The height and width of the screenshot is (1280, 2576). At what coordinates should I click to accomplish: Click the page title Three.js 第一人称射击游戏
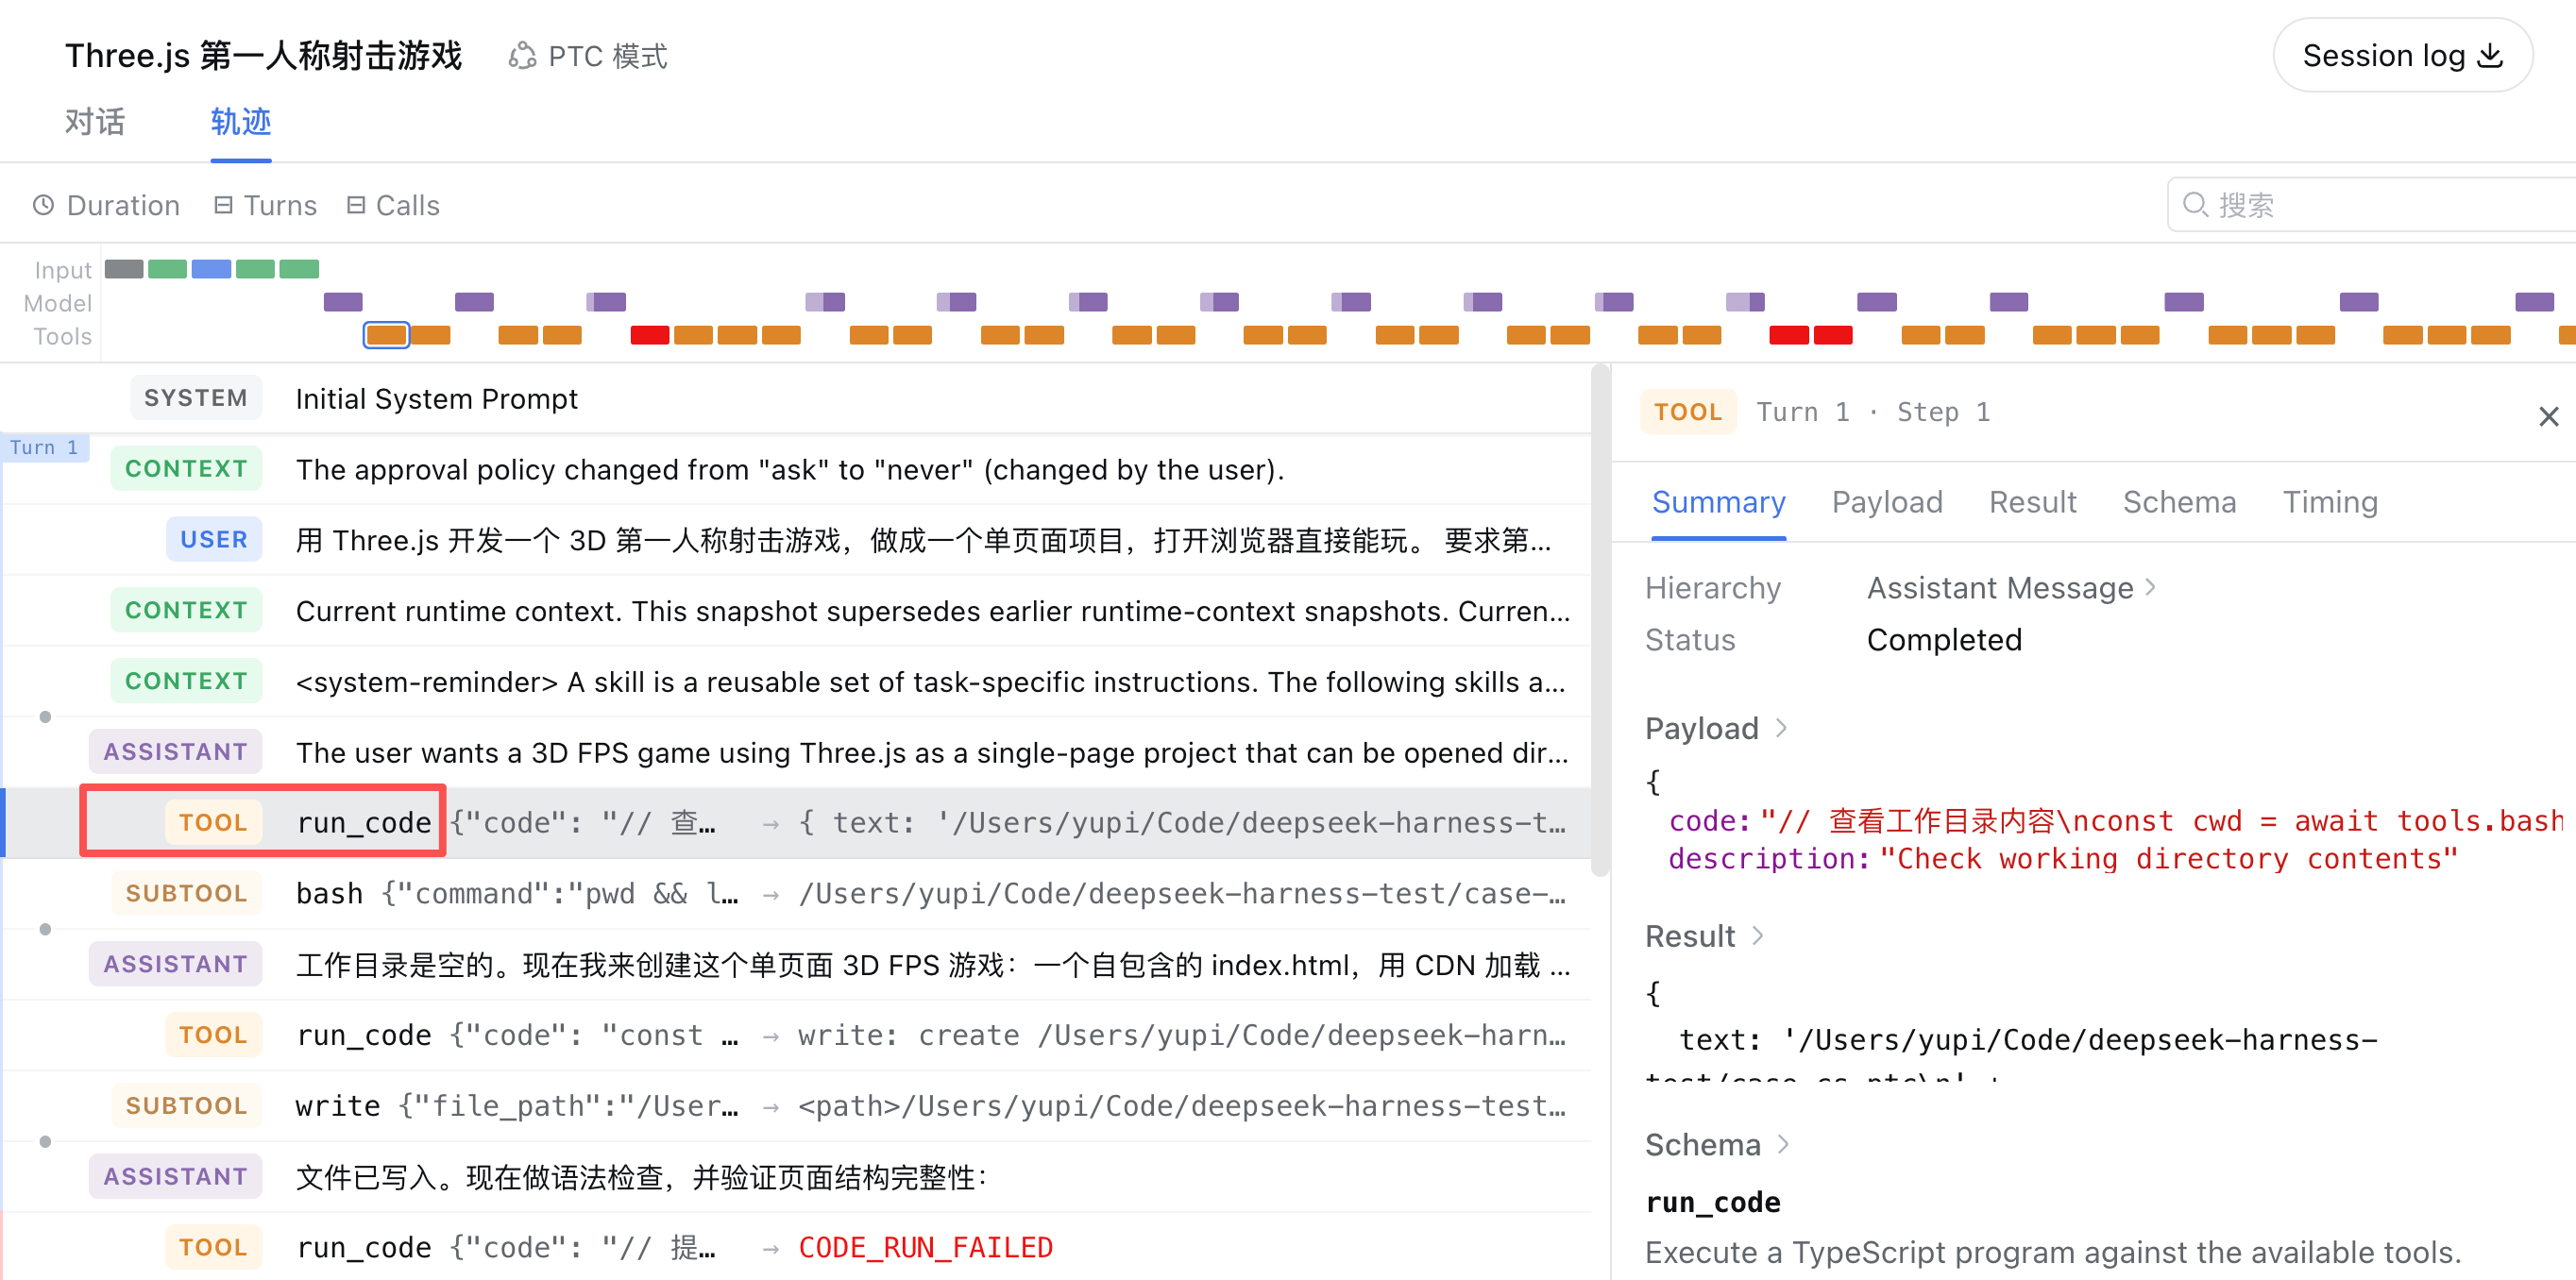(264, 56)
